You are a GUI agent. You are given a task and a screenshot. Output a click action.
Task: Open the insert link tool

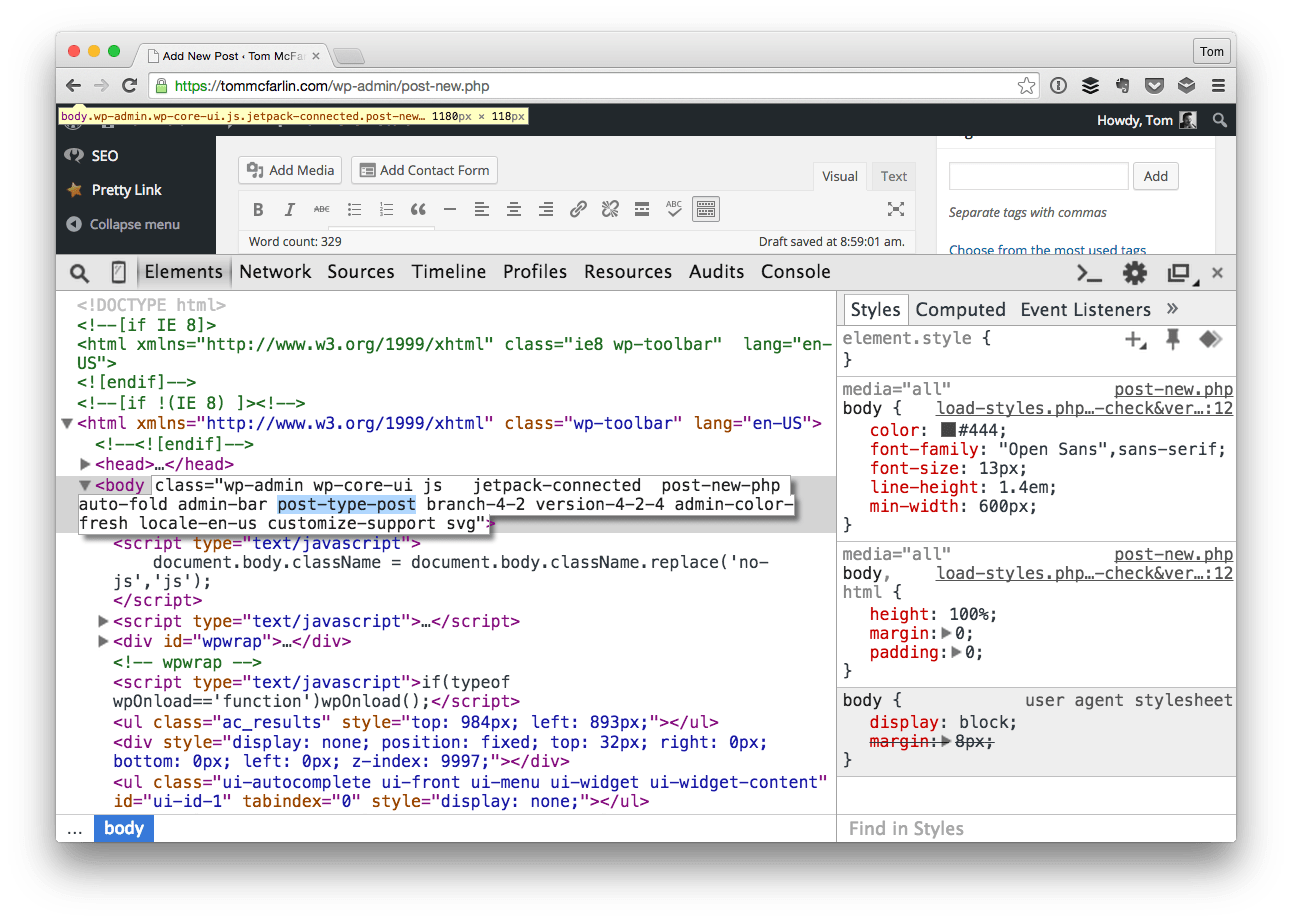[x=577, y=209]
